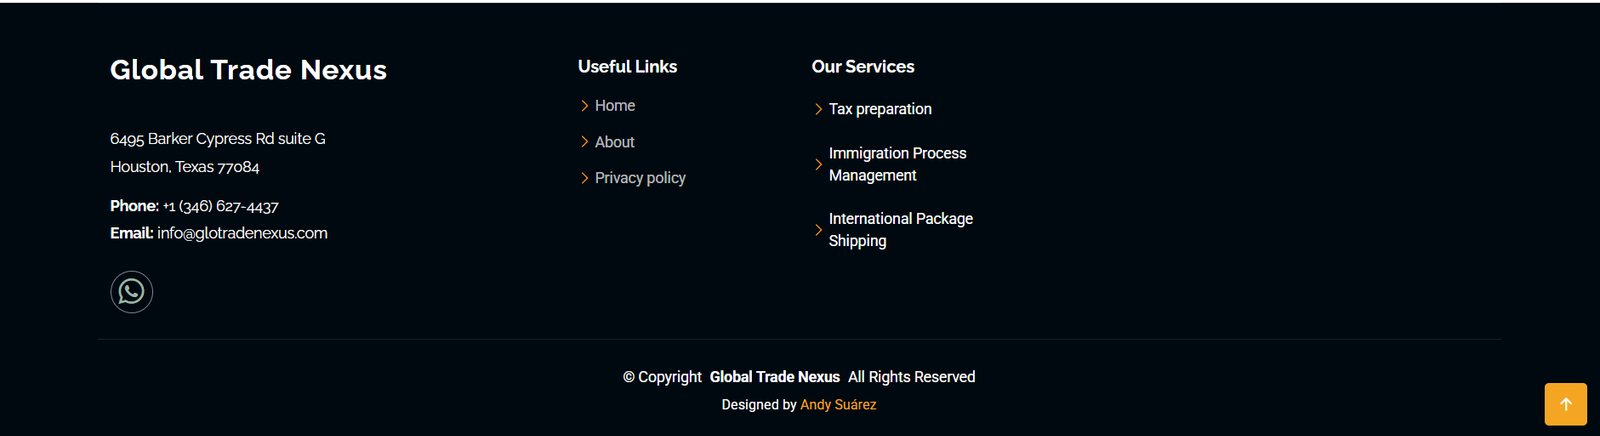This screenshot has height=436, width=1600.
Task: Click chevron arrow beside About link
Action: 585,142
